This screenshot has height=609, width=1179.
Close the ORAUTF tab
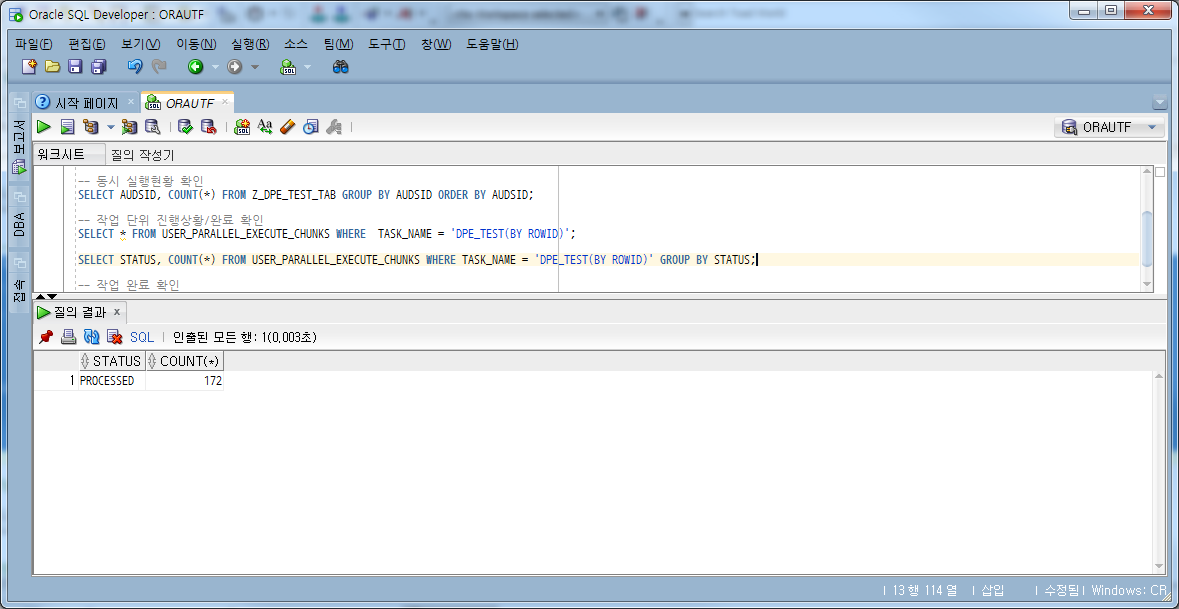pyautogui.click(x=225, y=102)
